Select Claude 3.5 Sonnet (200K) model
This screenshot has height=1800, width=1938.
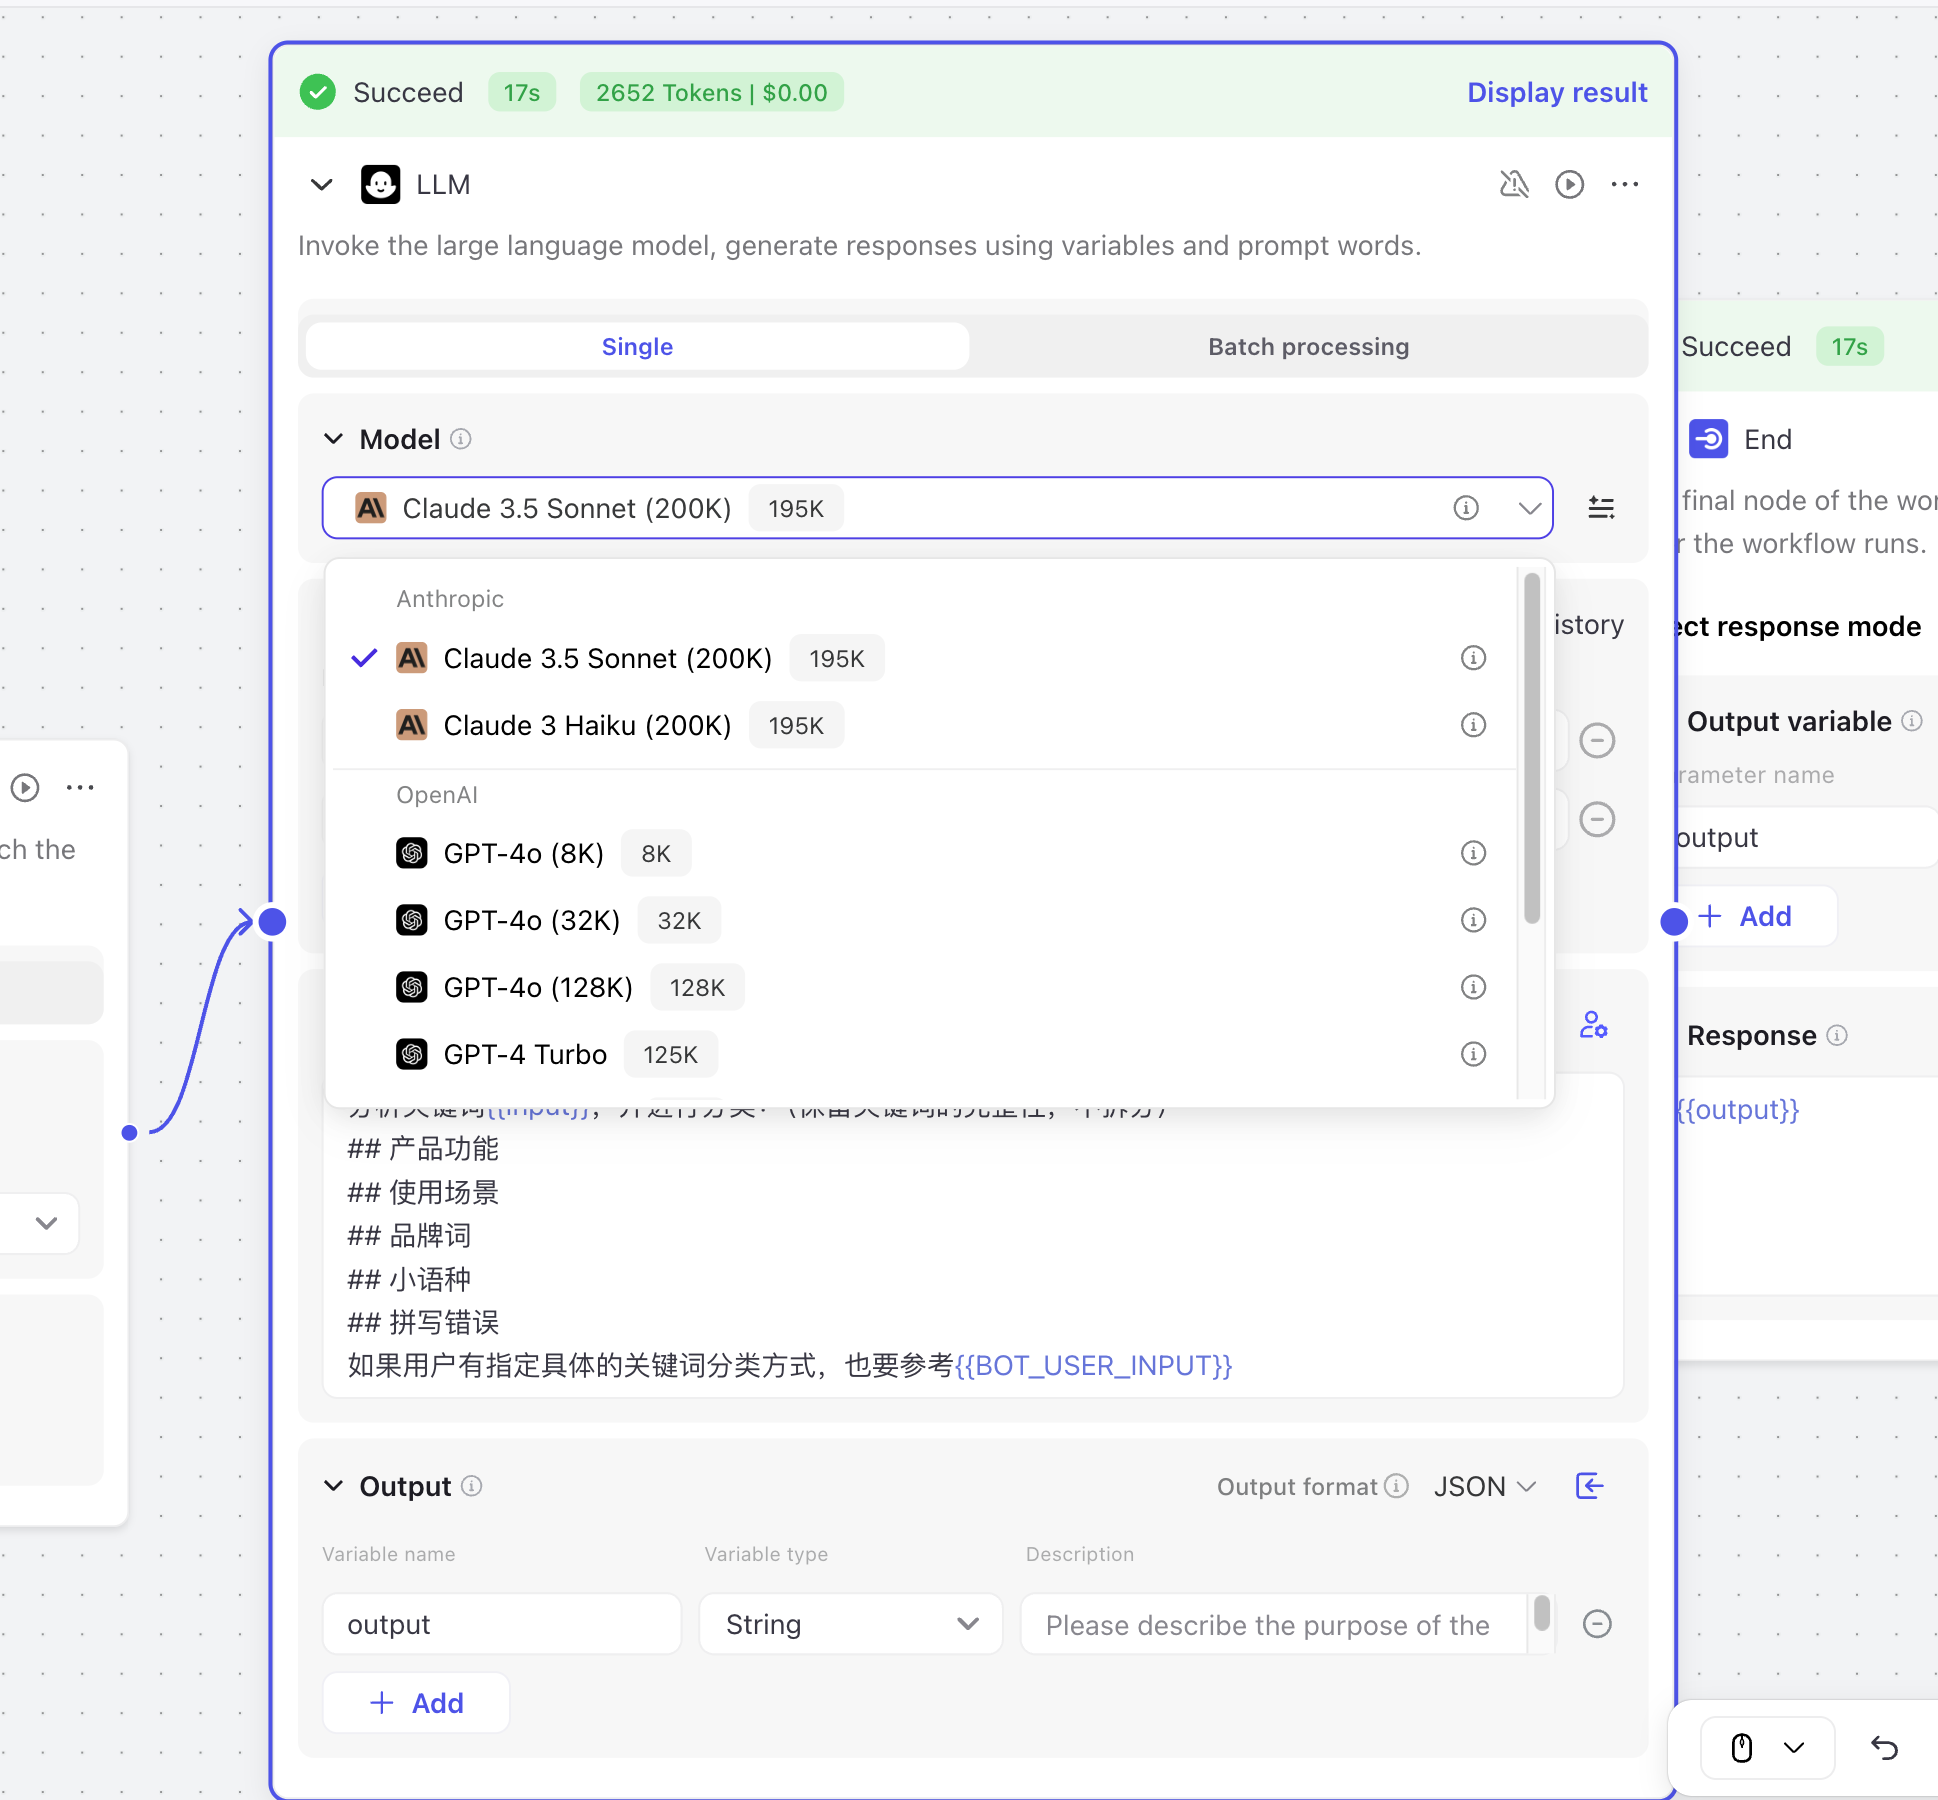(x=924, y=658)
